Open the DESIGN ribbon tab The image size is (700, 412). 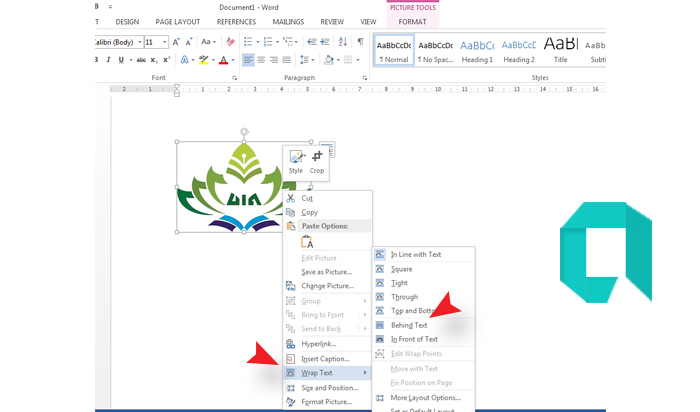(x=127, y=22)
